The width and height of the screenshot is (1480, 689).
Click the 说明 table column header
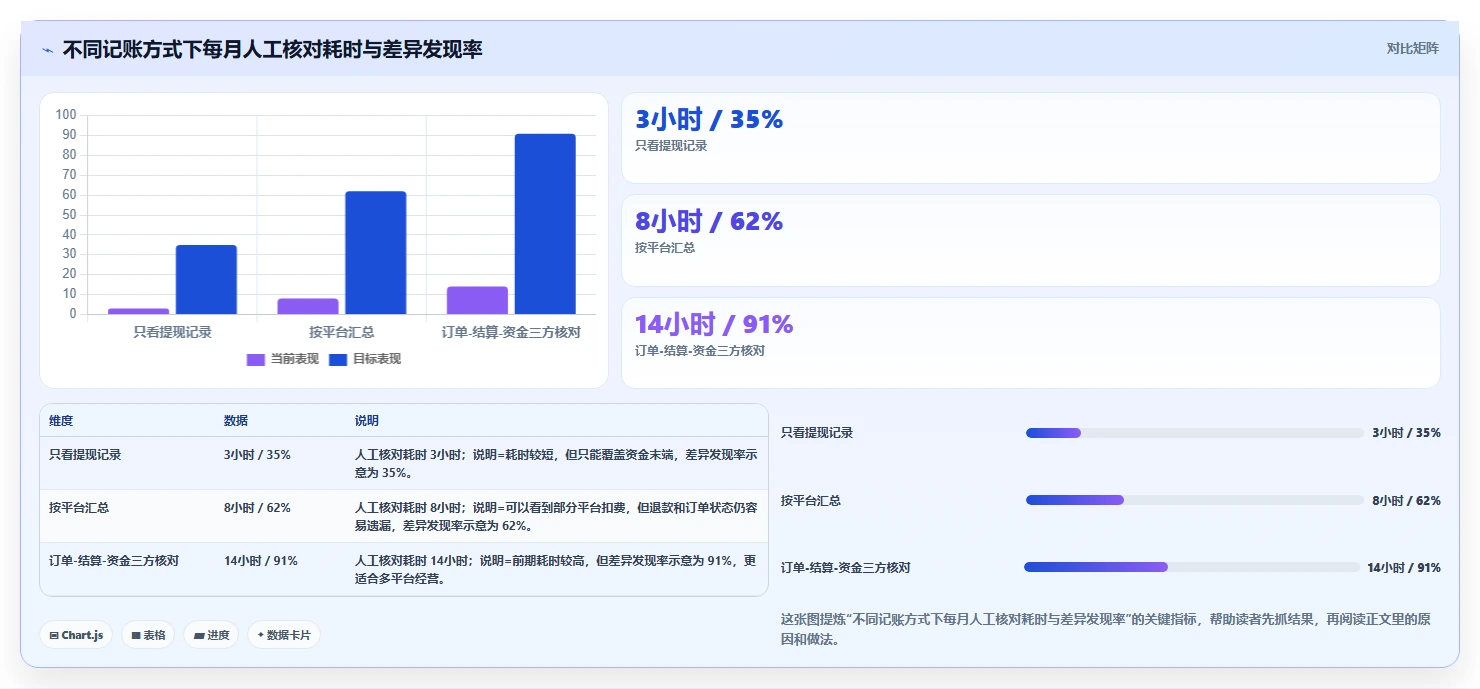(367, 421)
